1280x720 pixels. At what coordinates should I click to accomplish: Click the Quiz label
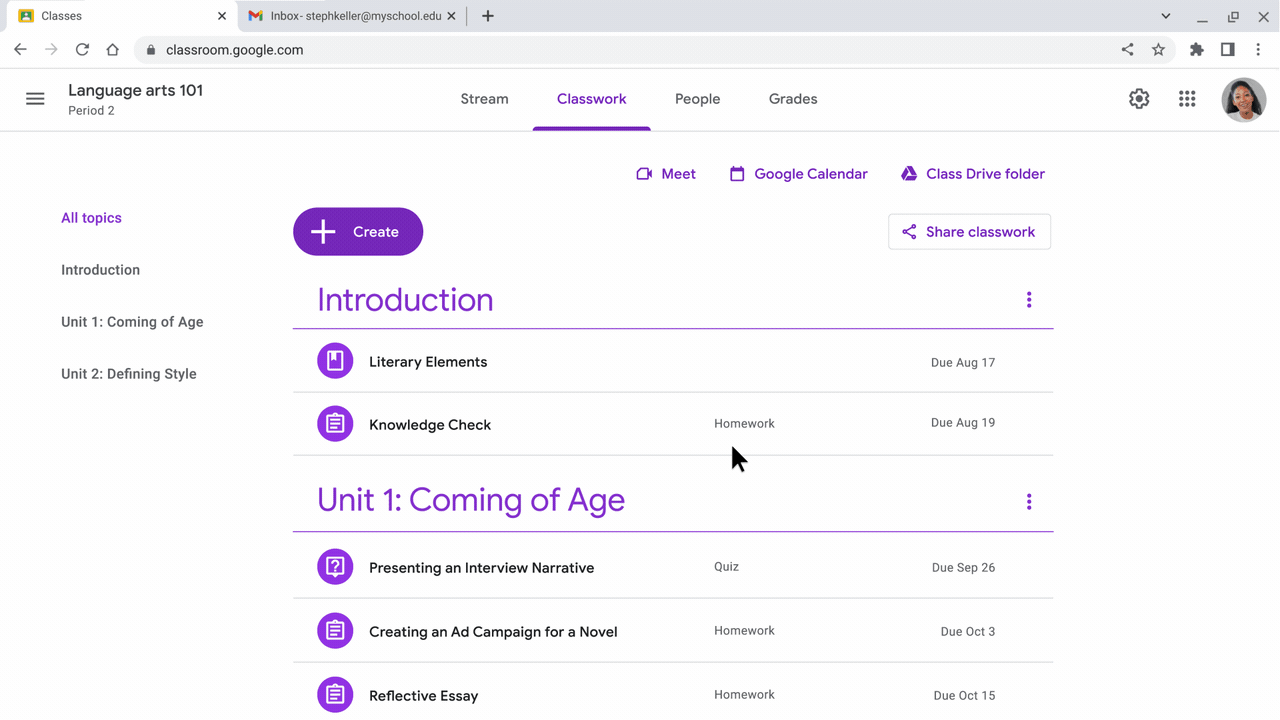point(726,567)
